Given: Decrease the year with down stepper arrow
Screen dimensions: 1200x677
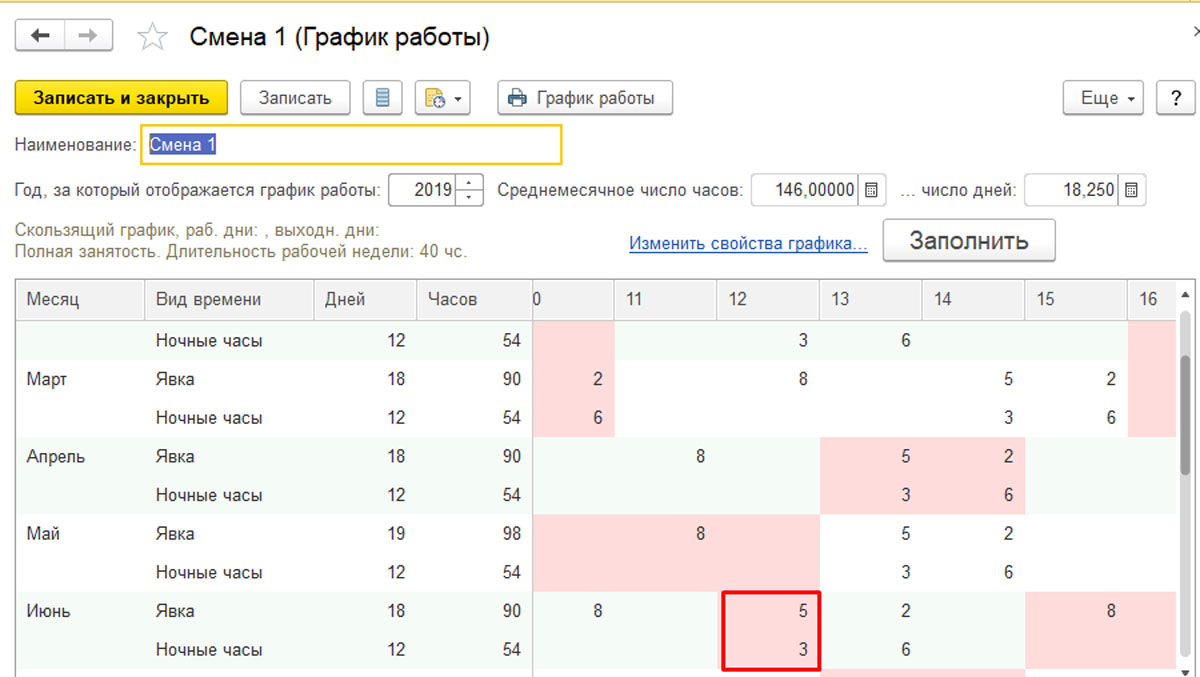Looking at the screenshot, I should [470, 197].
